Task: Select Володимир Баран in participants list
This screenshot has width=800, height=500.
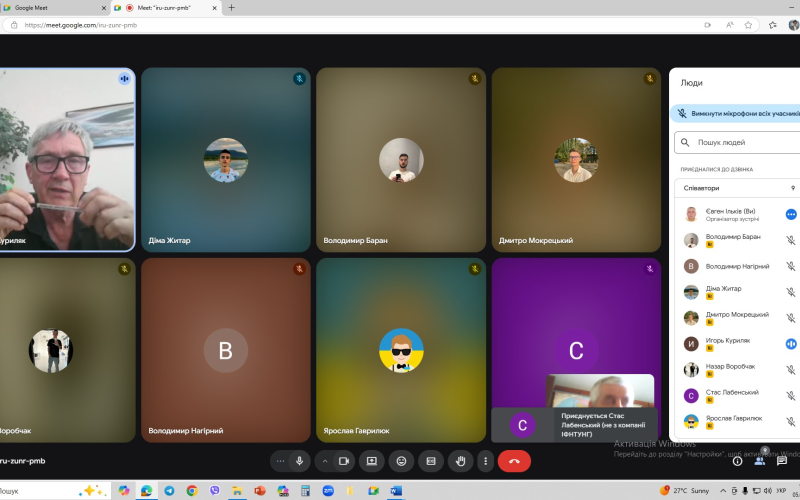Action: [x=735, y=240]
